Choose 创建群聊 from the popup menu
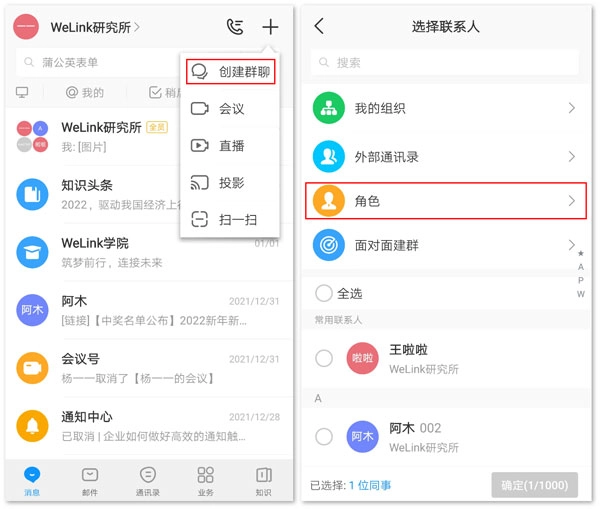This screenshot has height=509, width=600. click(230, 72)
